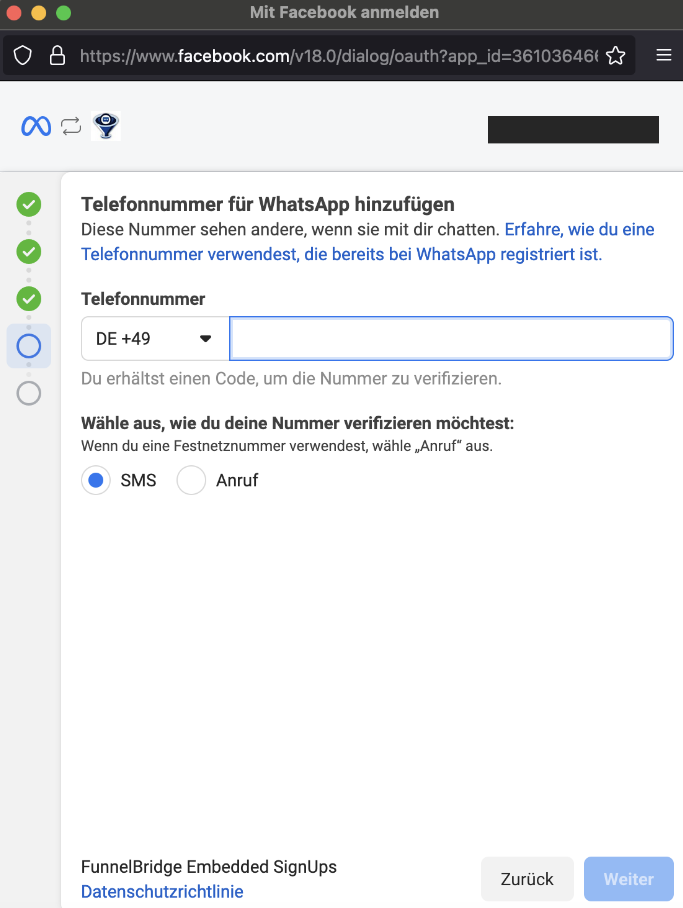Click the Weiter button

click(628, 880)
